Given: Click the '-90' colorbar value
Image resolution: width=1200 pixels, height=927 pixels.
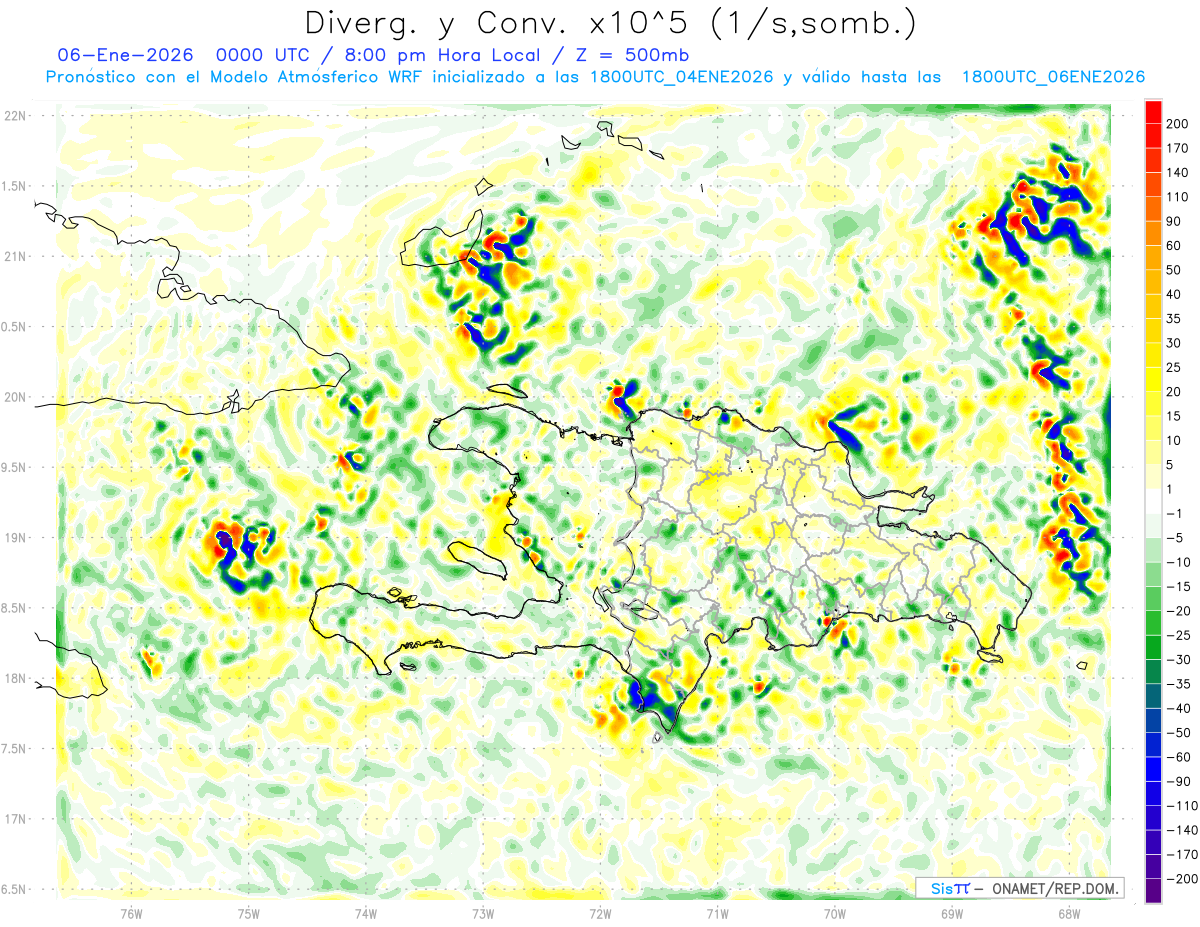Looking at the screenshot, I should click(1179, 781).
